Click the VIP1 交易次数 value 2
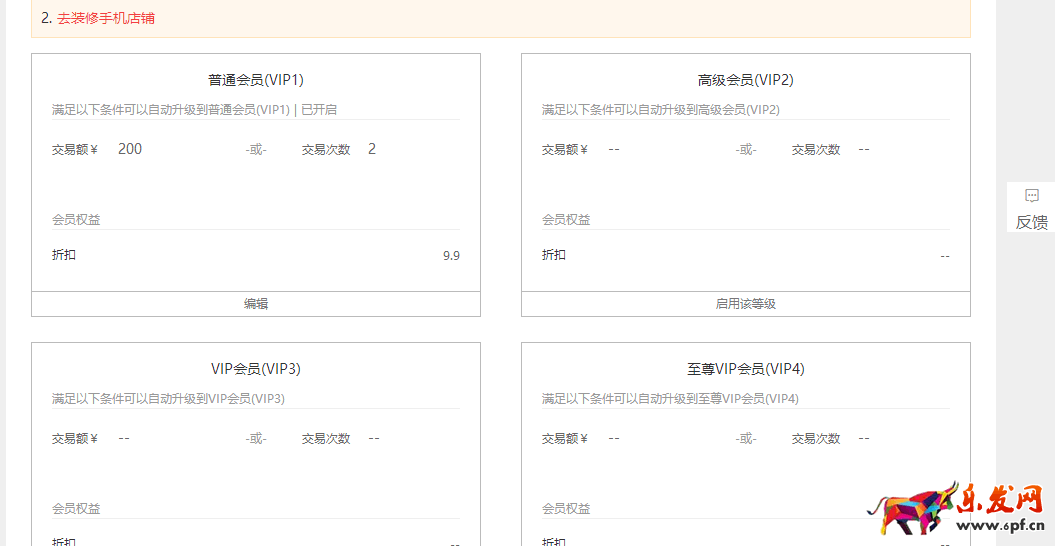This screenshot has height=546, width=1055. (372, 149)
